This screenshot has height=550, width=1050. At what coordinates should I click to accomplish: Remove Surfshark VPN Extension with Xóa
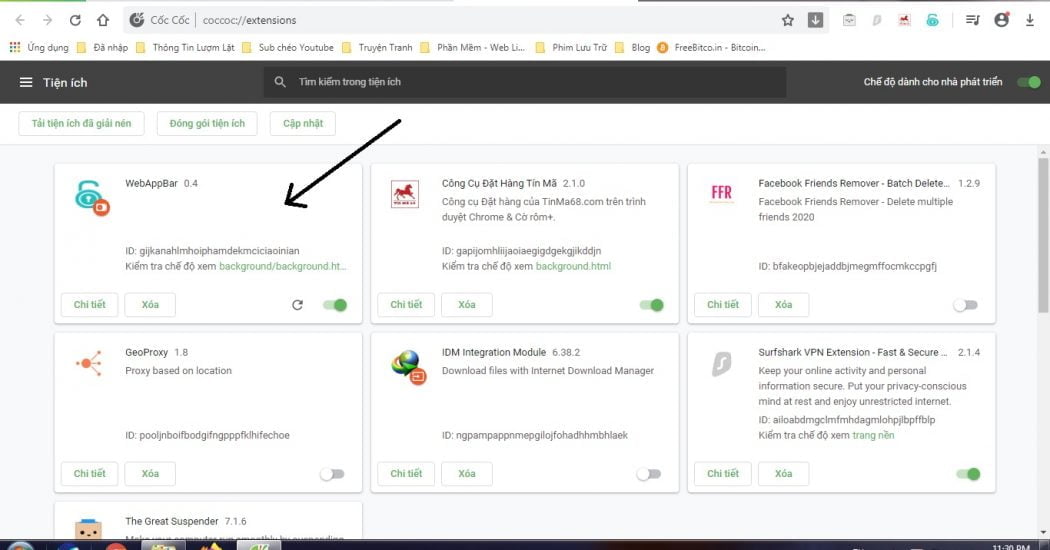[x=783, y=474]
